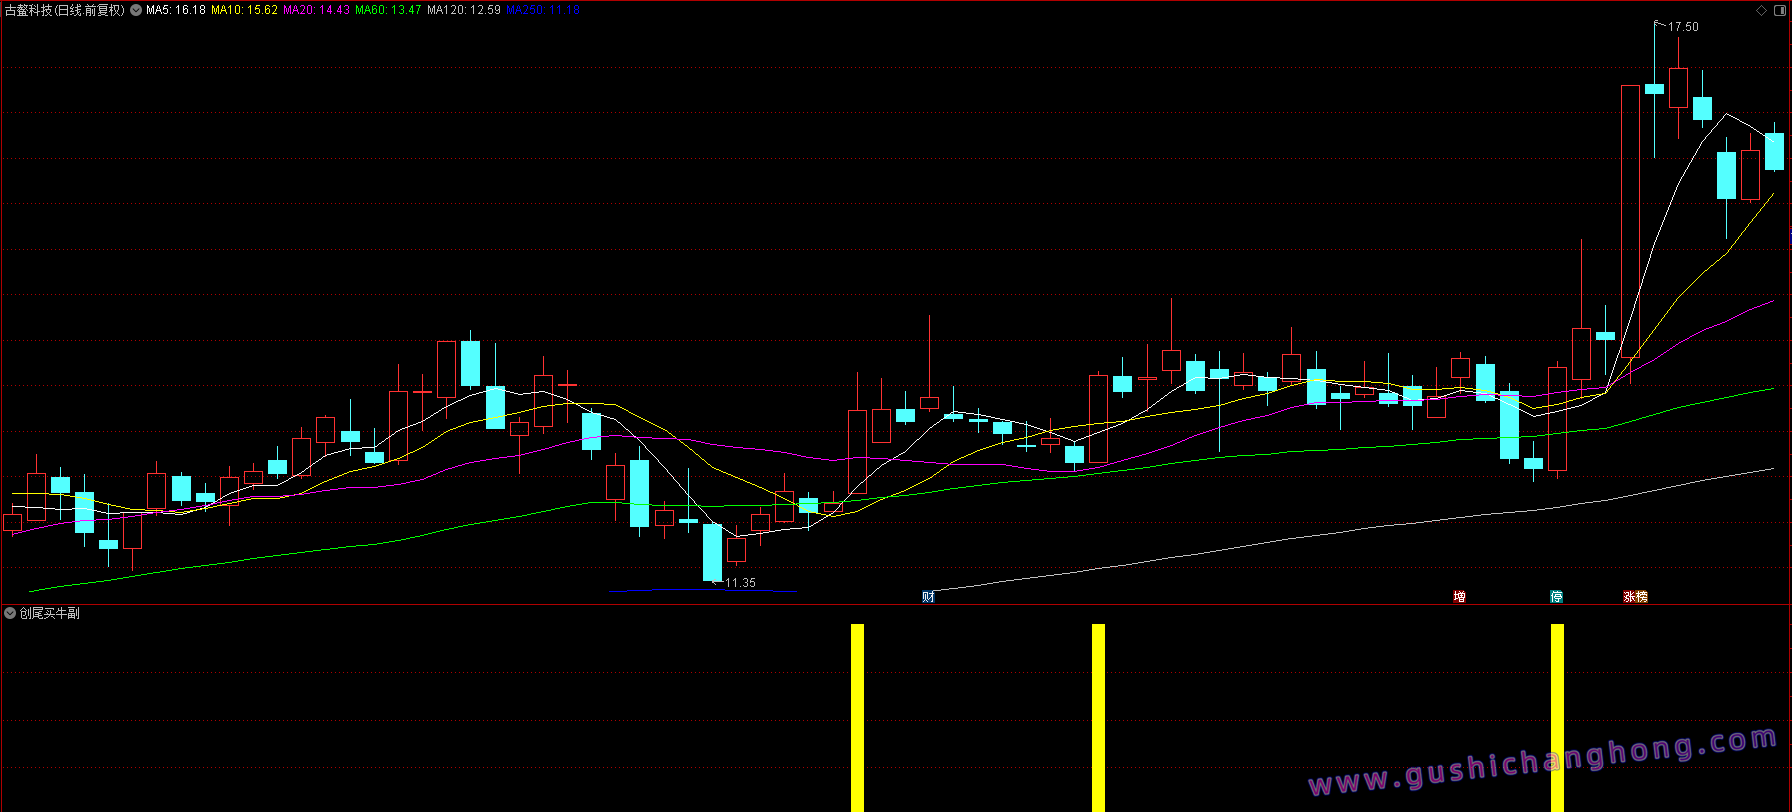Image resolution: width=1792 pixels, height=812 pixels.
Task: Select the yellow MA10 label
Action: [x=244, y=10]
